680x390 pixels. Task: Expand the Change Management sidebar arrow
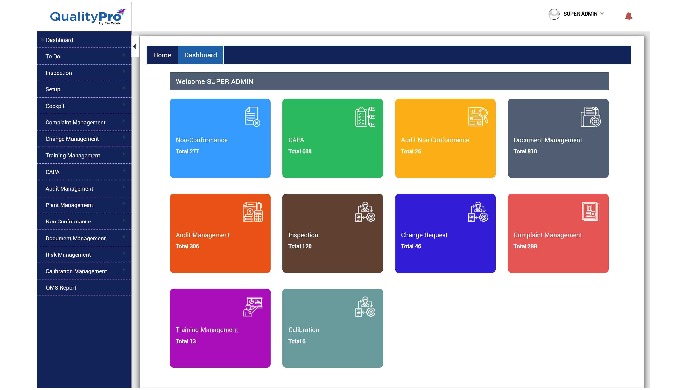(124, 138)
